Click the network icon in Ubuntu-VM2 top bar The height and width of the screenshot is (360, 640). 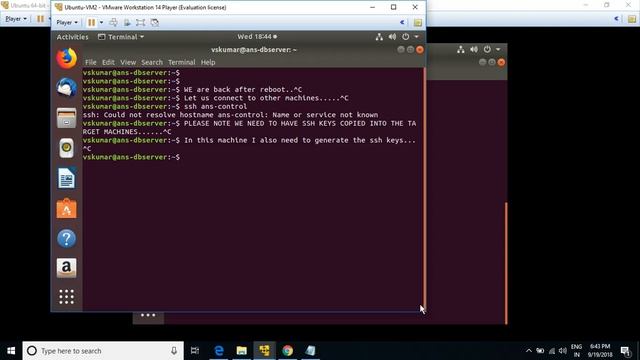pyautogui.click(x=379, y=37)
